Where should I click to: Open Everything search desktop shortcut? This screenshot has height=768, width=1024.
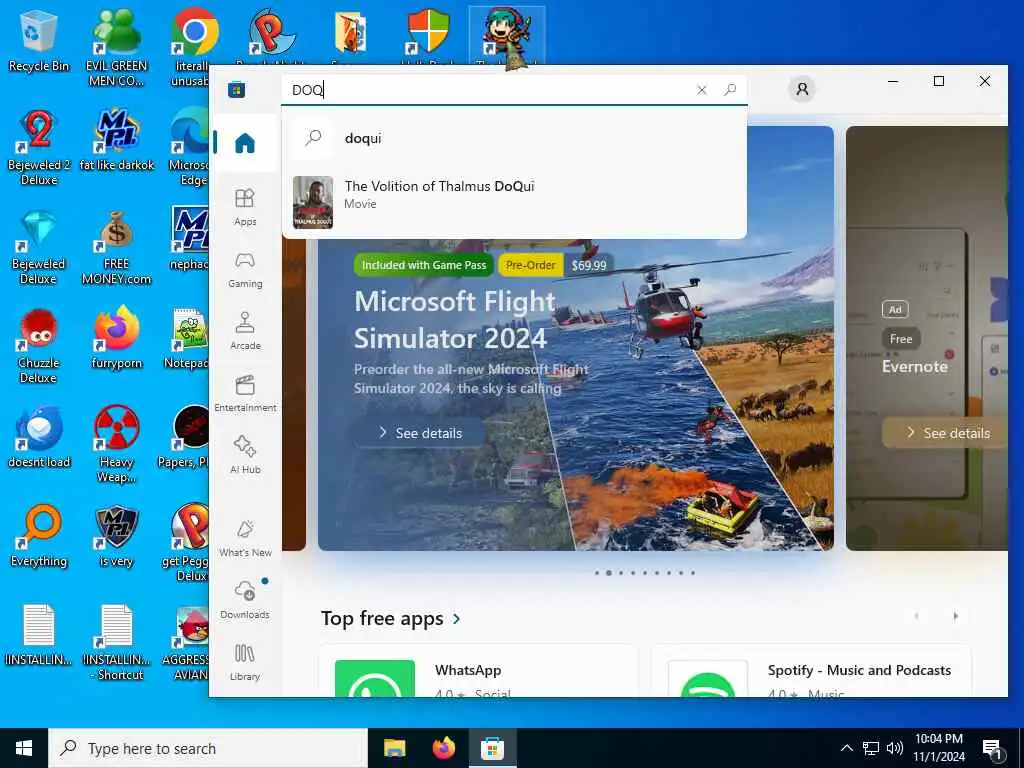pyautogui.click(x=39, y=537)
